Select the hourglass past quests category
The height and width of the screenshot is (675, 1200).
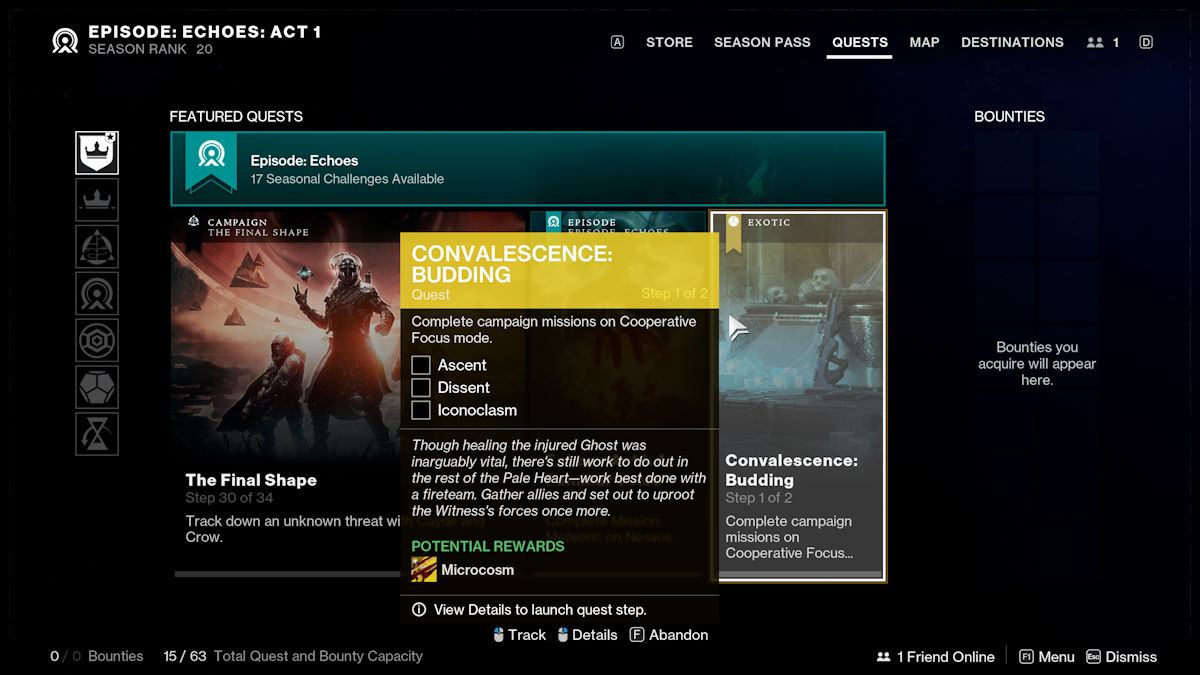click(97, 434)
